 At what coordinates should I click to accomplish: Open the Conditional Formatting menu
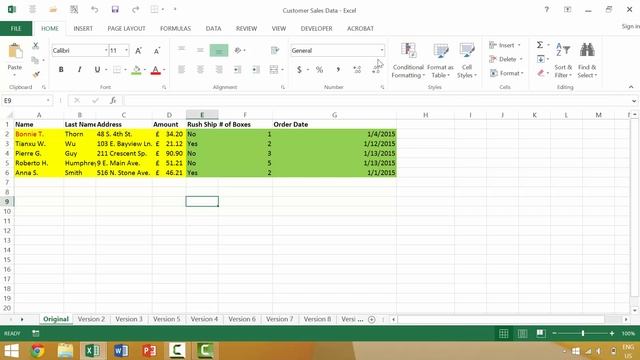(x=408, y=60)
